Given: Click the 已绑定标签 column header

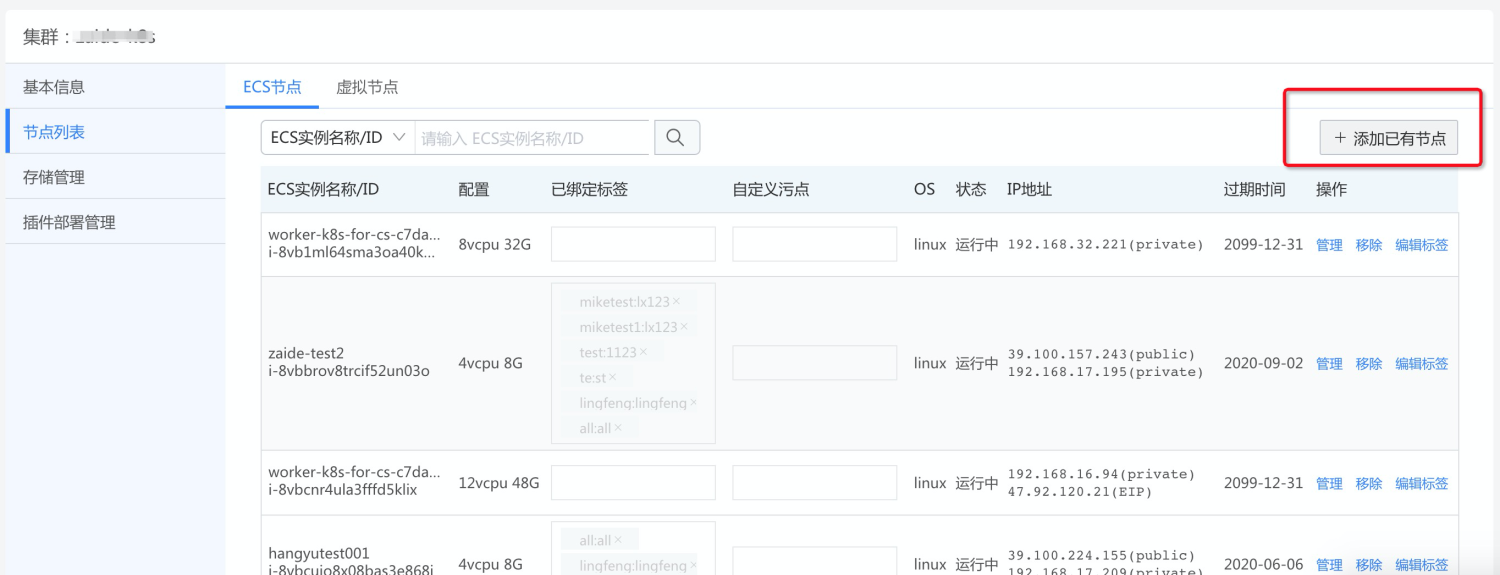Looking at the screenshot, I should 589,189.
